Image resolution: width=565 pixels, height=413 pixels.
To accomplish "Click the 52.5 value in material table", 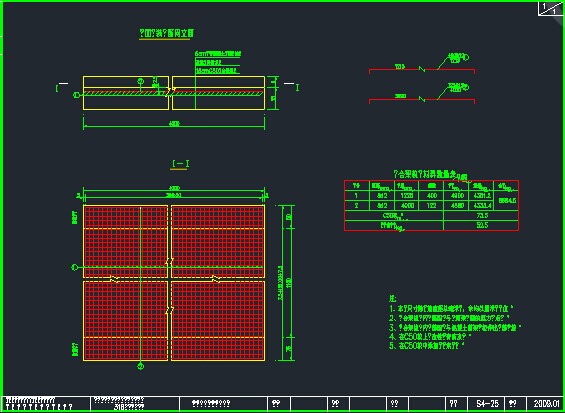I will [x=481, y=226].
